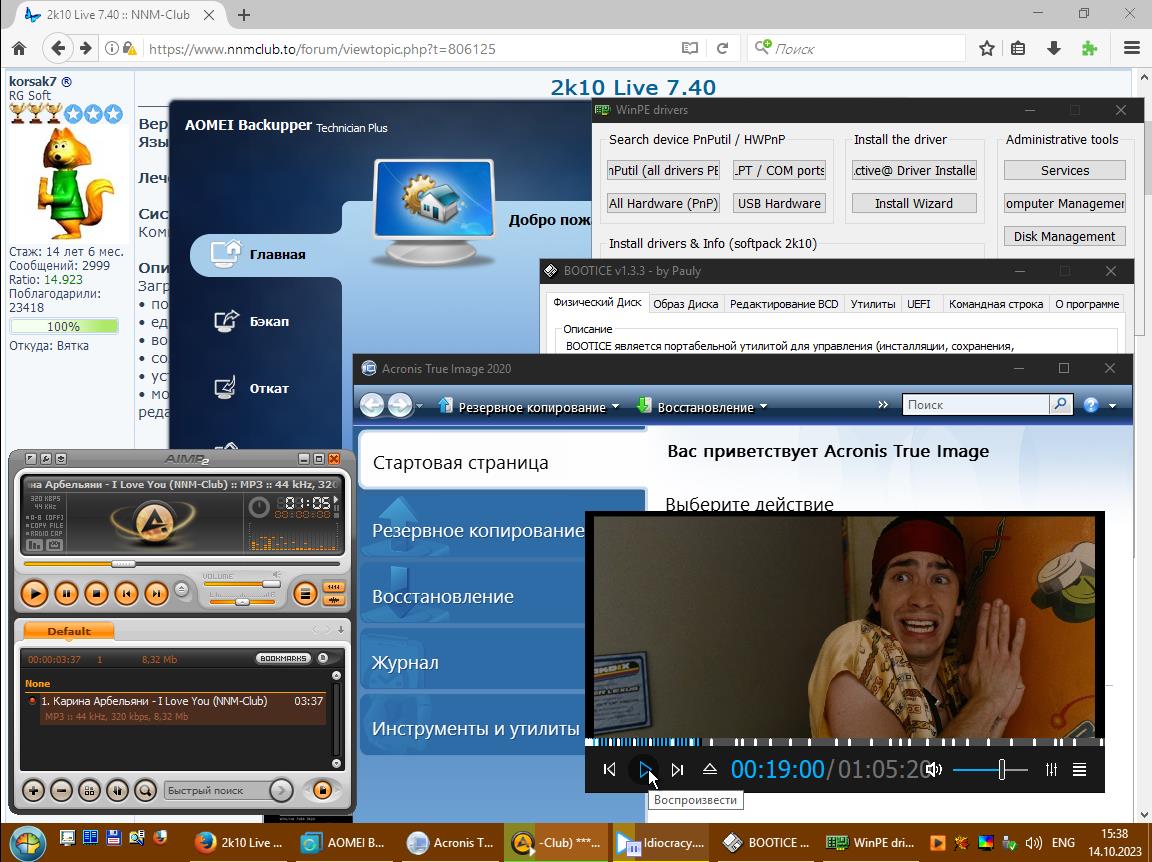
Task: Expand Восстановление dropdown in Acronis toolbar
Action: 763,406
